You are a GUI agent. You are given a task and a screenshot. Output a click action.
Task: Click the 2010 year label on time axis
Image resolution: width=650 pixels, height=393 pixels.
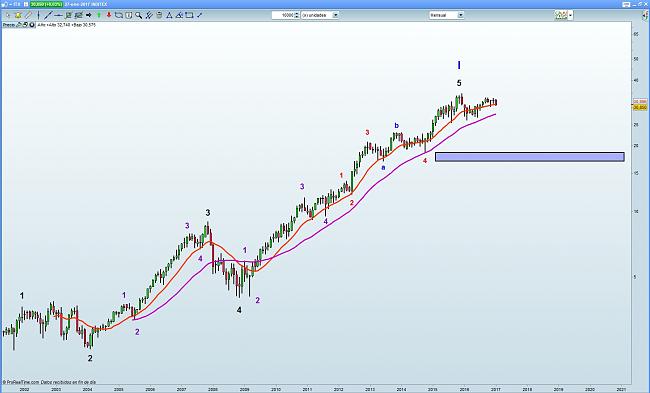(276, 390)
